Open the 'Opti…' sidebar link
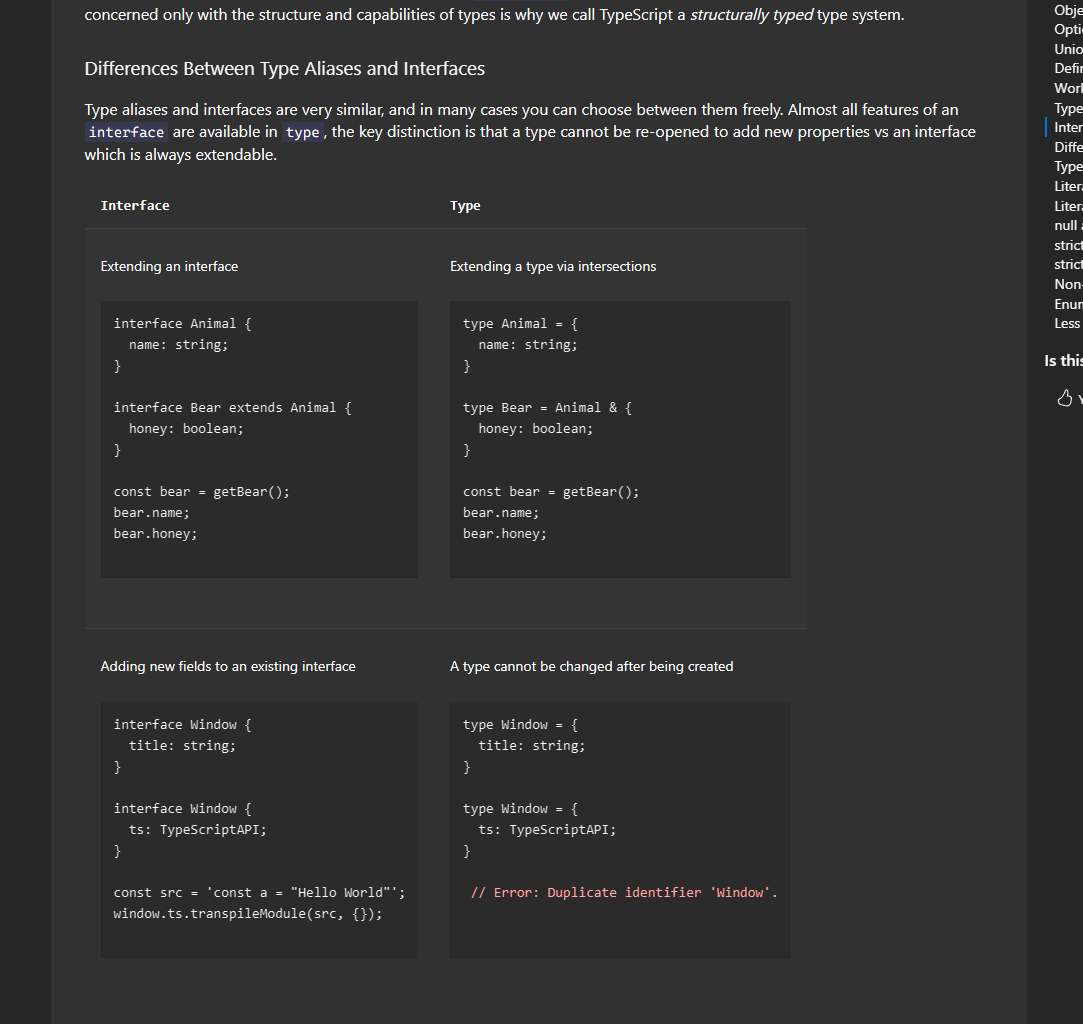 coord(1068,29)
